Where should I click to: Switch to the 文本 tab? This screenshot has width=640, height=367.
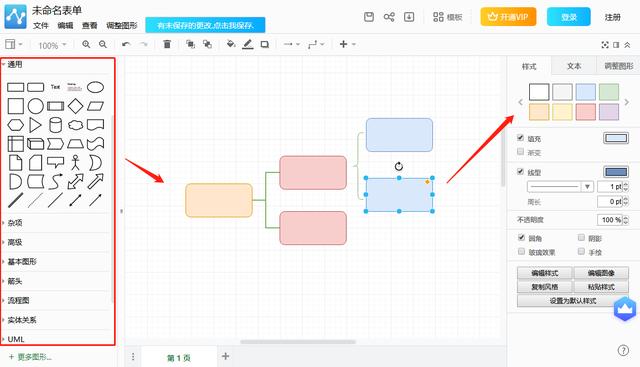pyautogui.click(x=574, y=66)
